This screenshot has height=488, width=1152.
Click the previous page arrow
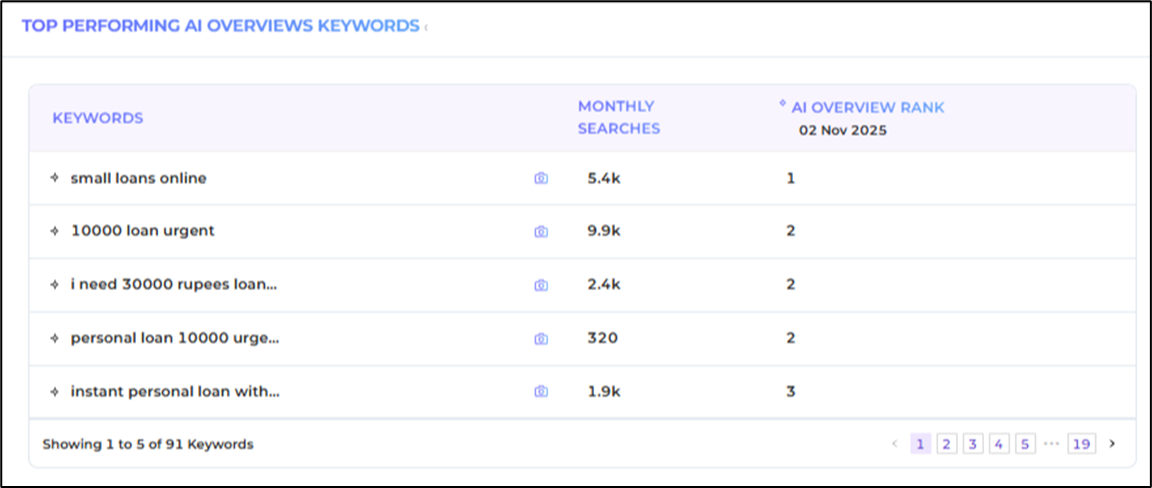[x=894, y=443]
